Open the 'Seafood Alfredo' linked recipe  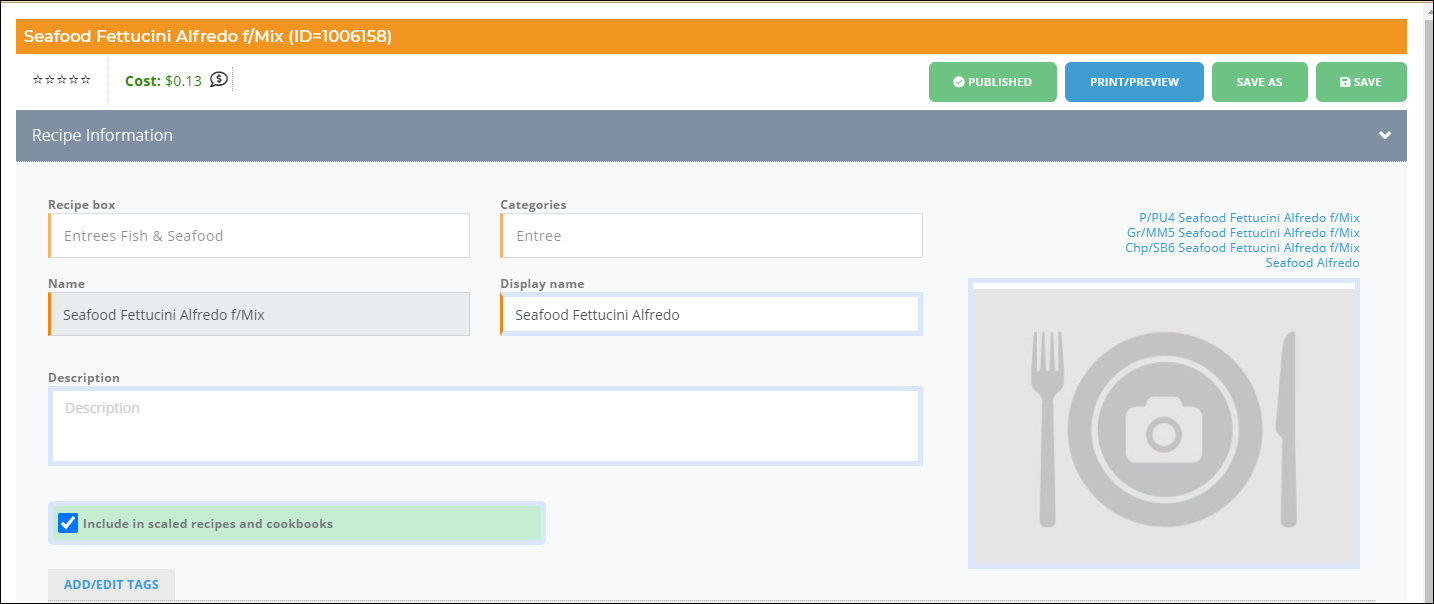[x=1312, y=262]
